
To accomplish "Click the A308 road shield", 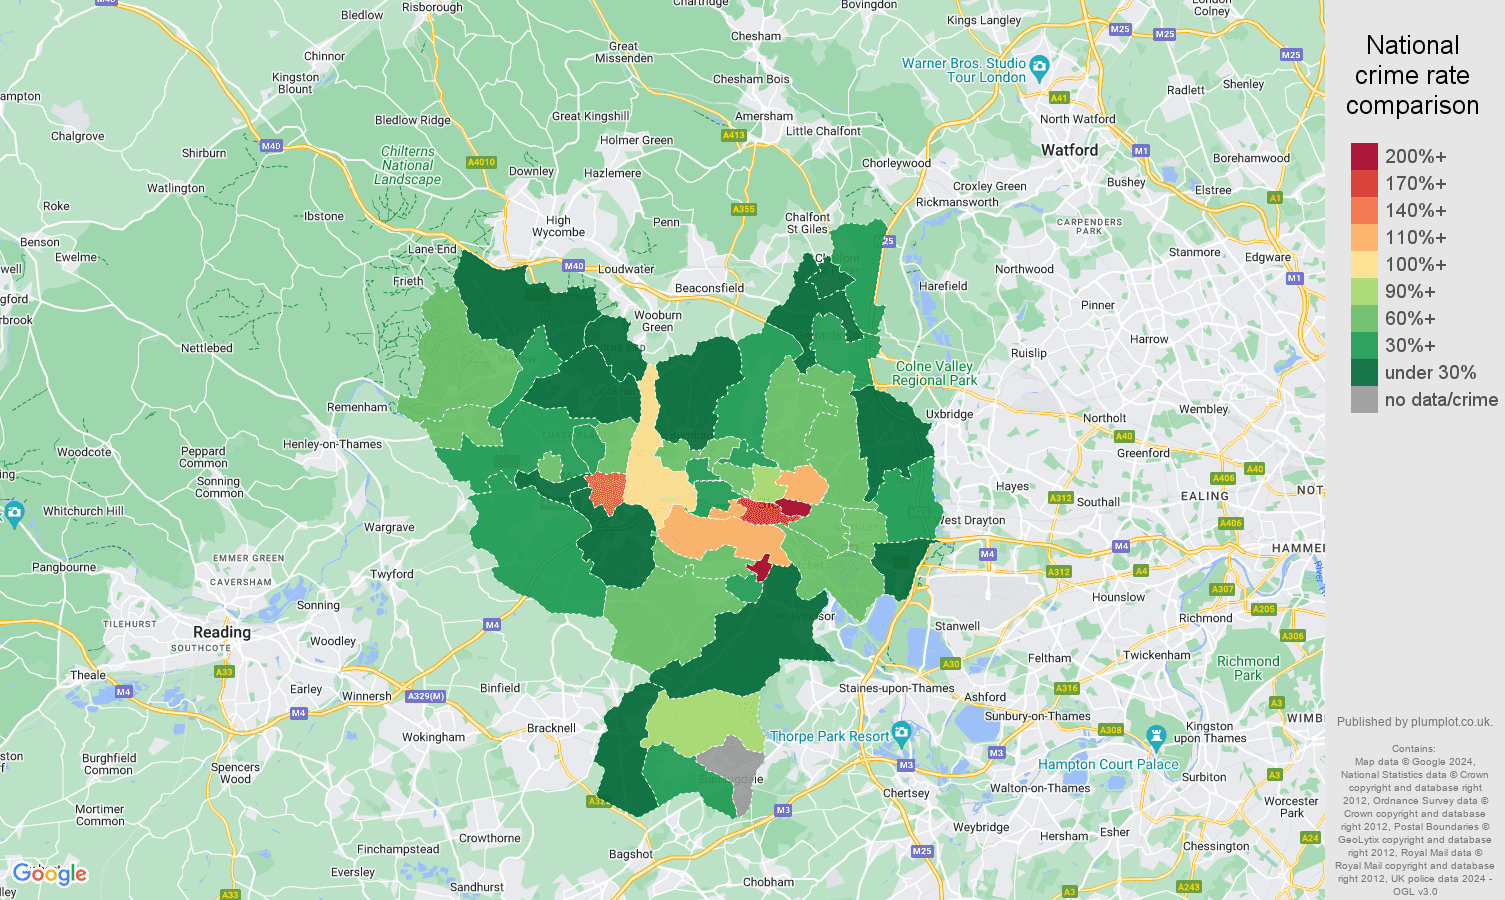I will 1111,730.
